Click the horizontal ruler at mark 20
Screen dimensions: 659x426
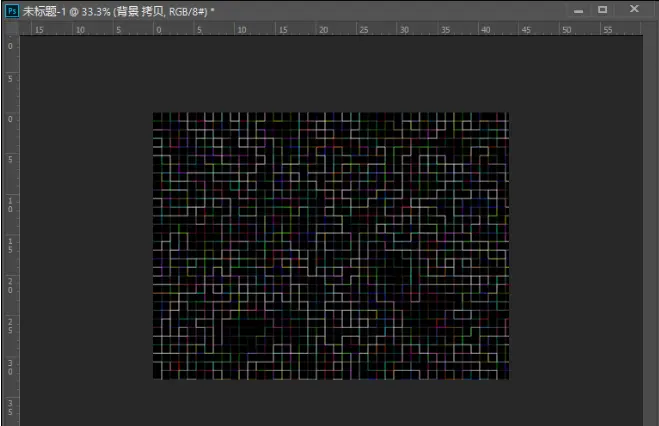323,29
